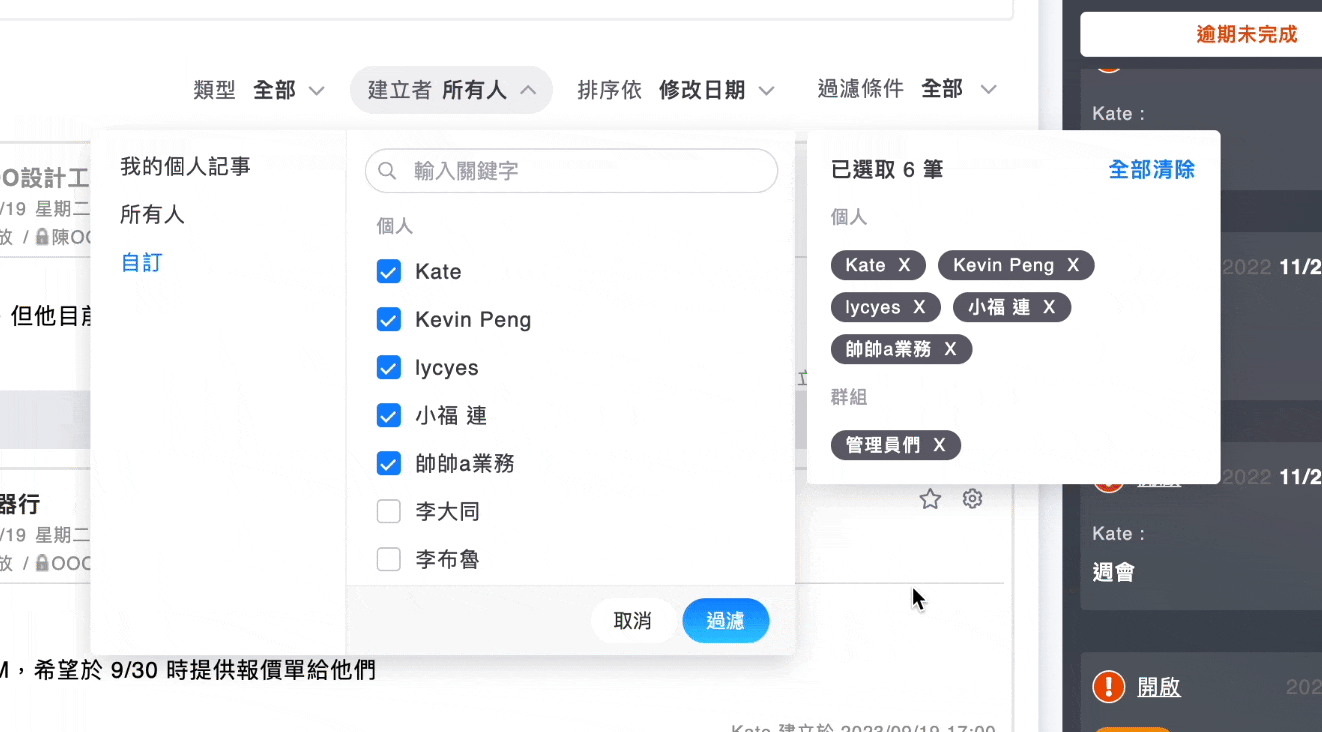Viewport: 1322px width, 732px height.
Task: Remove Kevin Peng using the X on his chip
Action: [1074, 265]
